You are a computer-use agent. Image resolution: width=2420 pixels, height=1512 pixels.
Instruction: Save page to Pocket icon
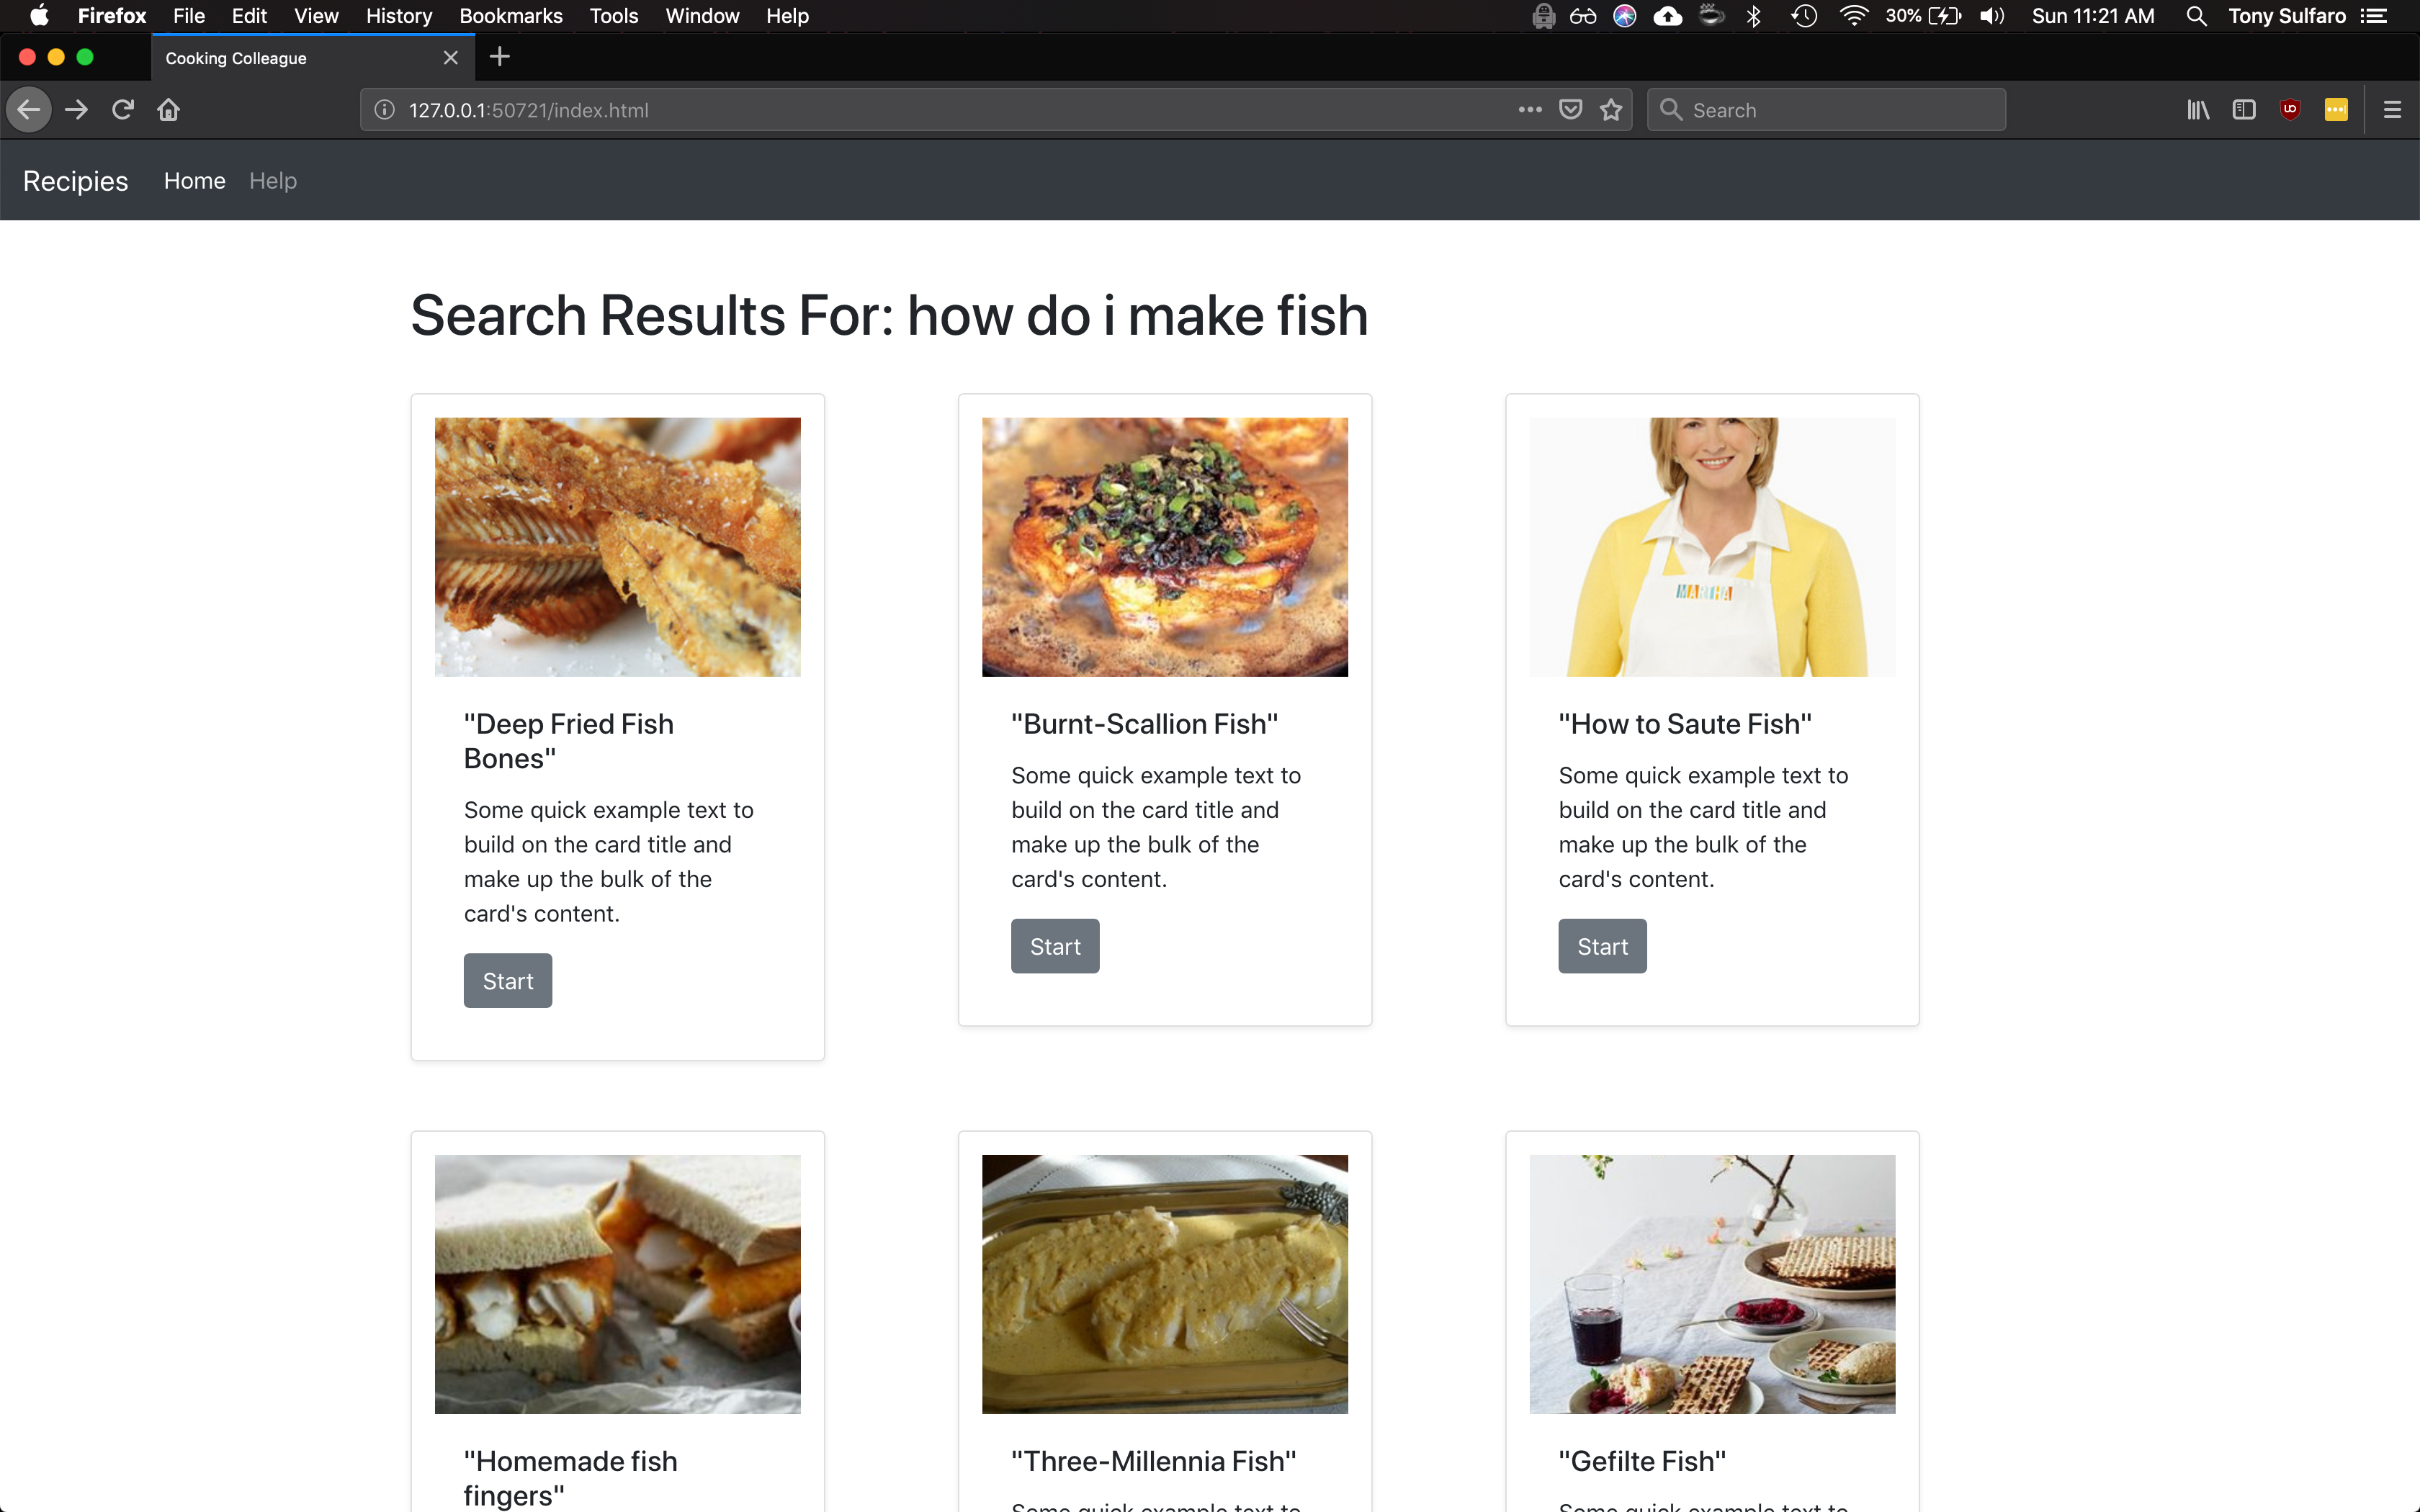point(1570,110)
